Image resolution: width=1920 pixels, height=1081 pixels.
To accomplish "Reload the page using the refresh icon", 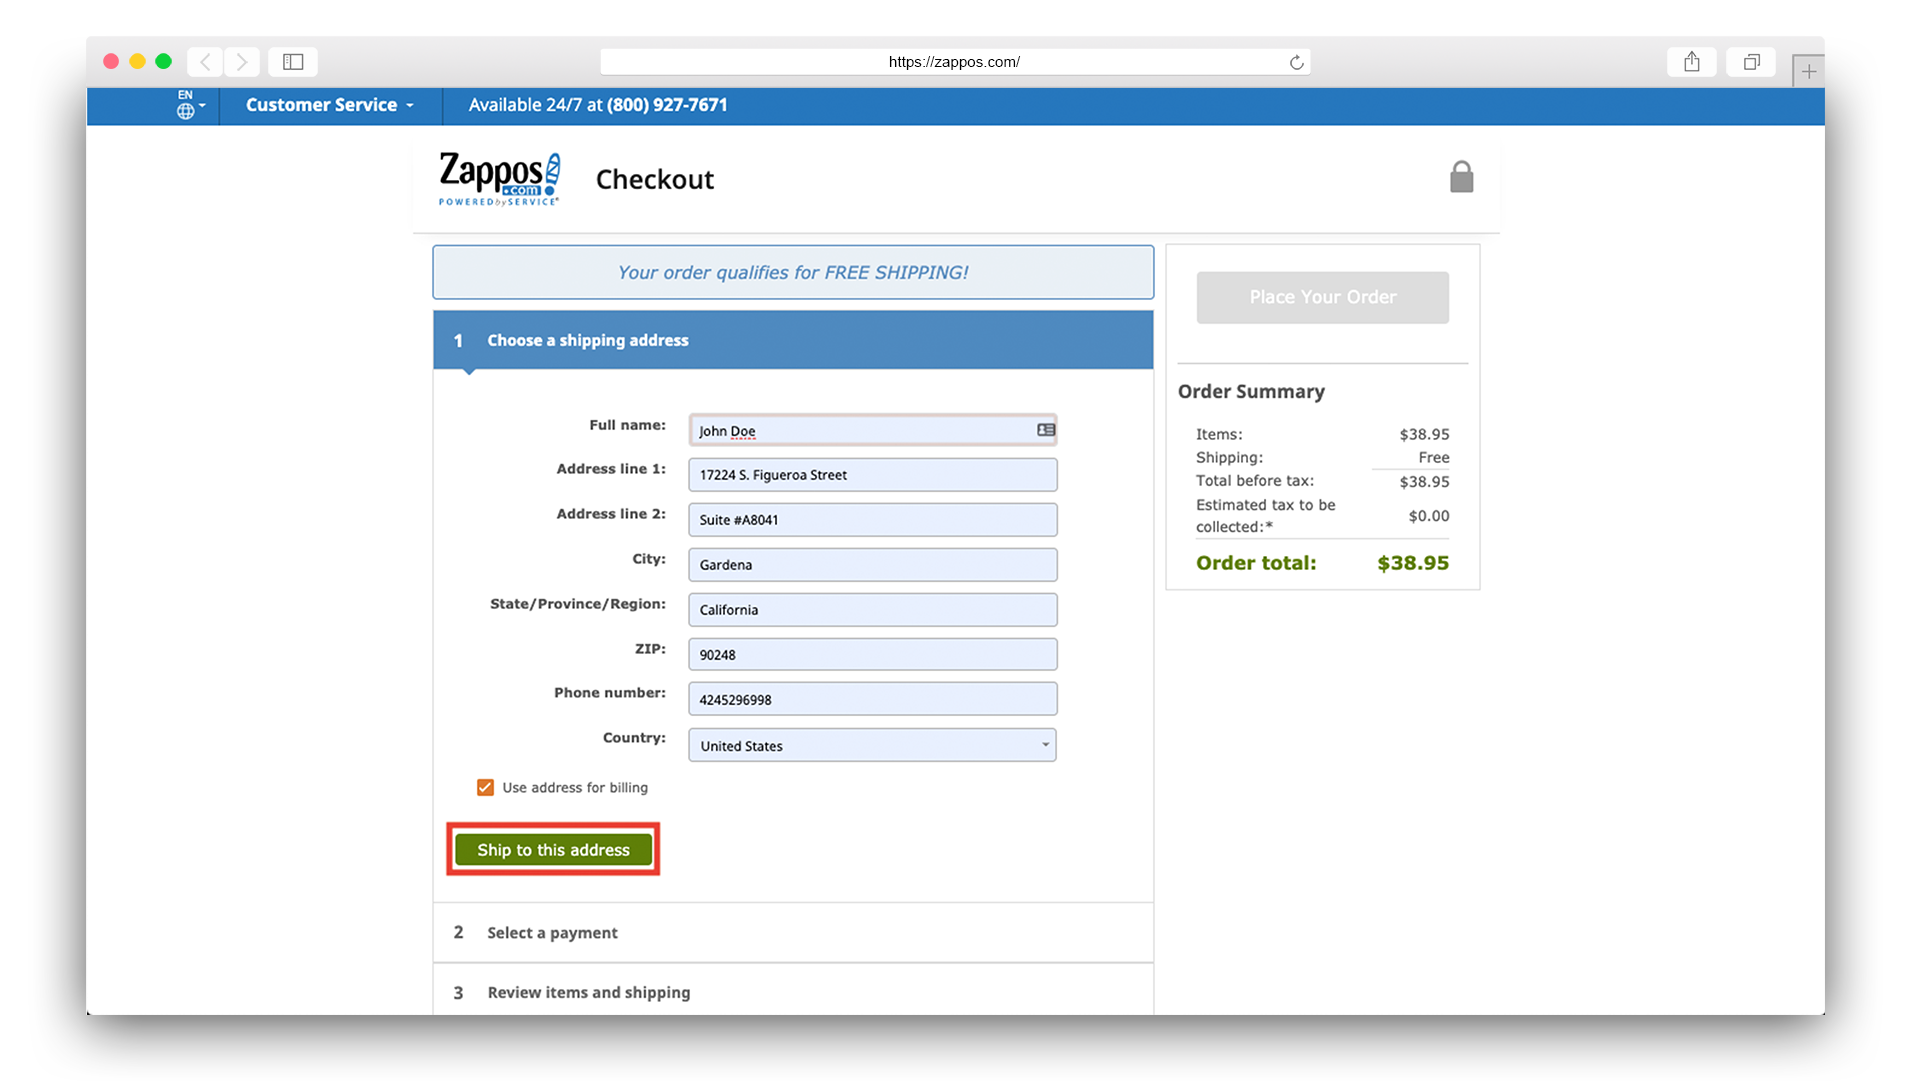I will pos(1296,61).
